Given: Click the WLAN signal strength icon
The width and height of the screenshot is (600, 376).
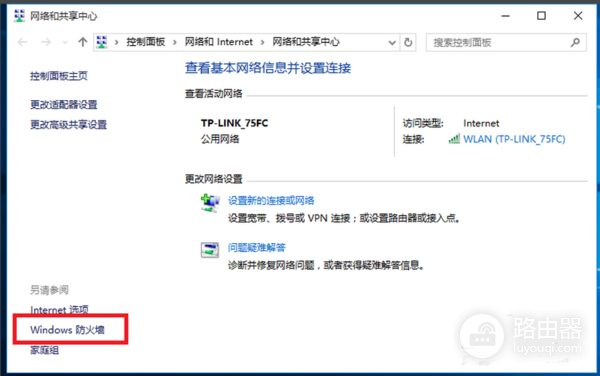Looking at the screenshot, I should [x=454, y=139].
